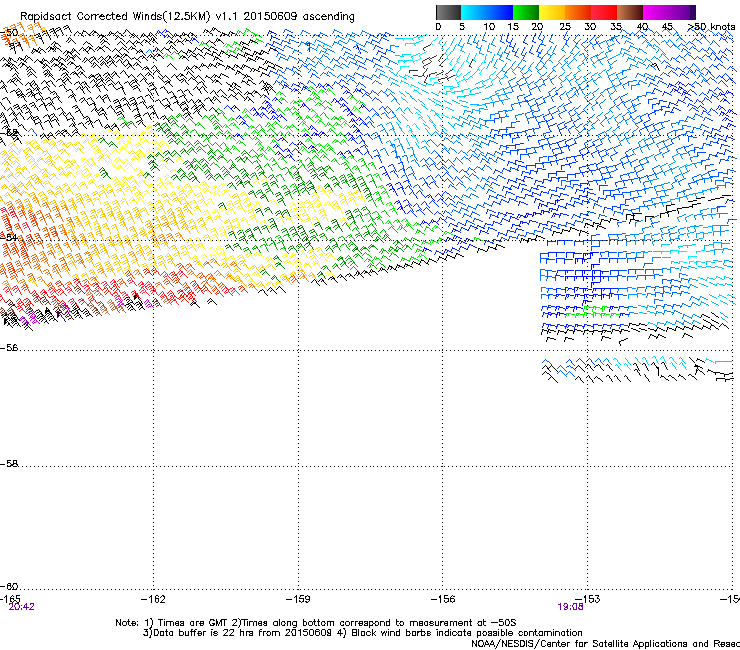Click longitude label -159
This screenshot has width=740, height=650.
[x=298, y=599]
